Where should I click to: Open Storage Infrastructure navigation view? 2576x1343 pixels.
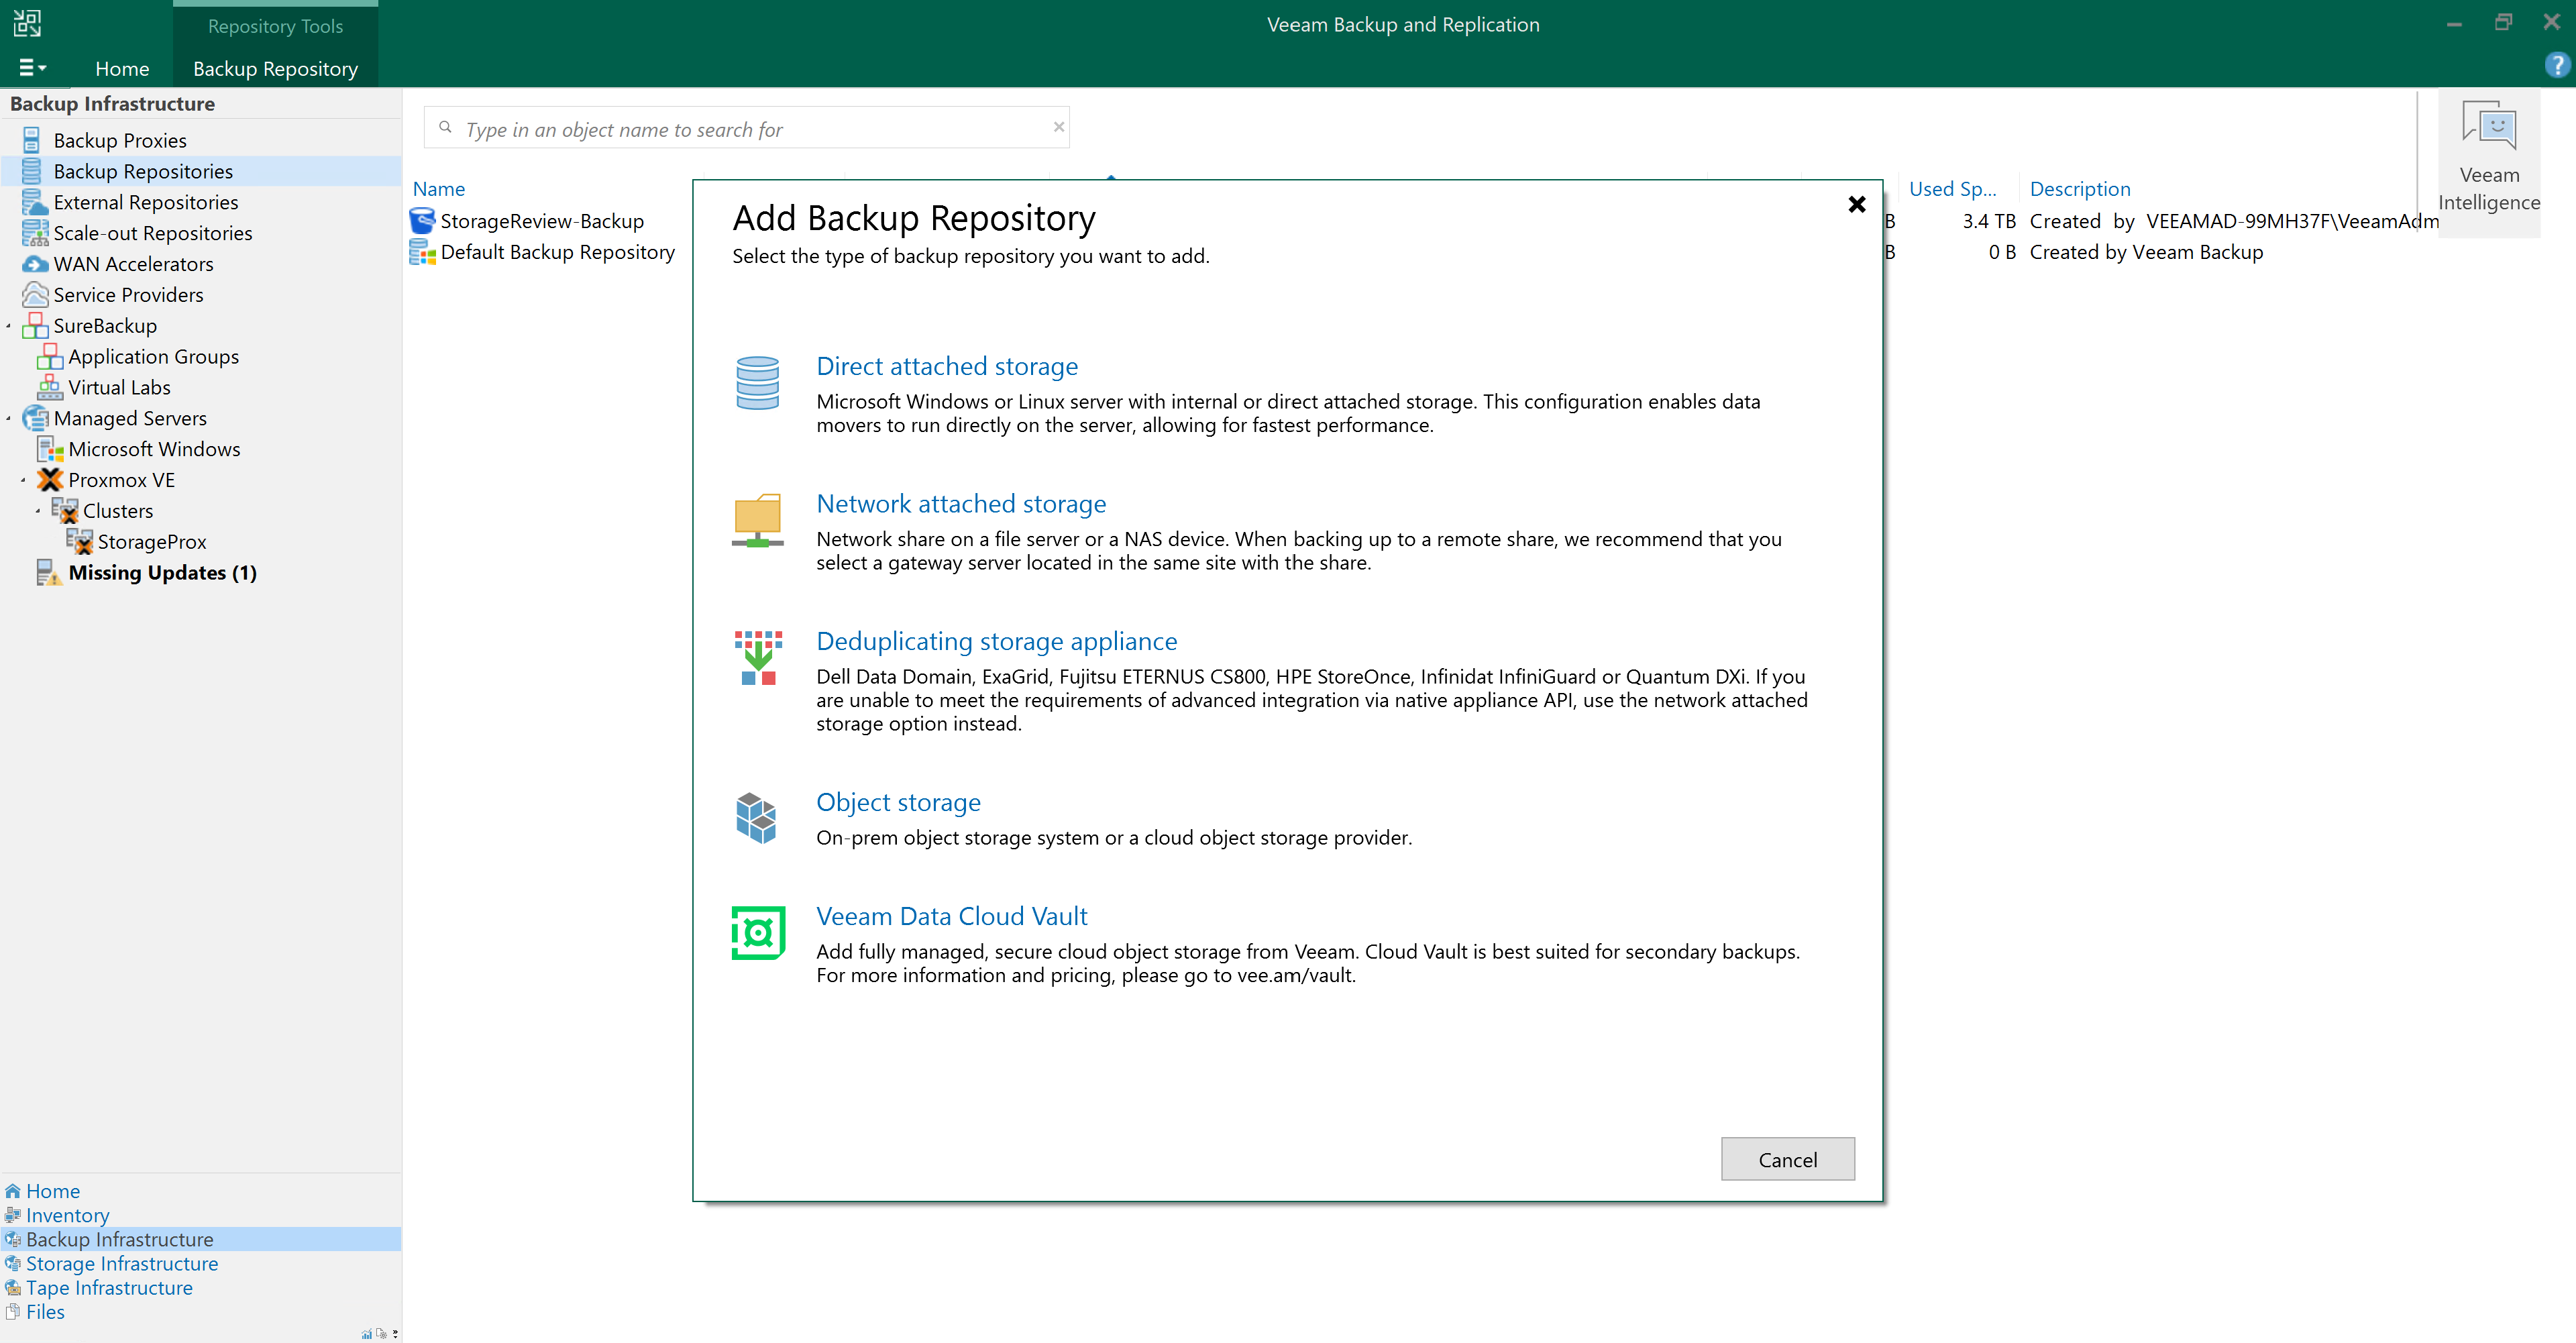pos(121,1263)
